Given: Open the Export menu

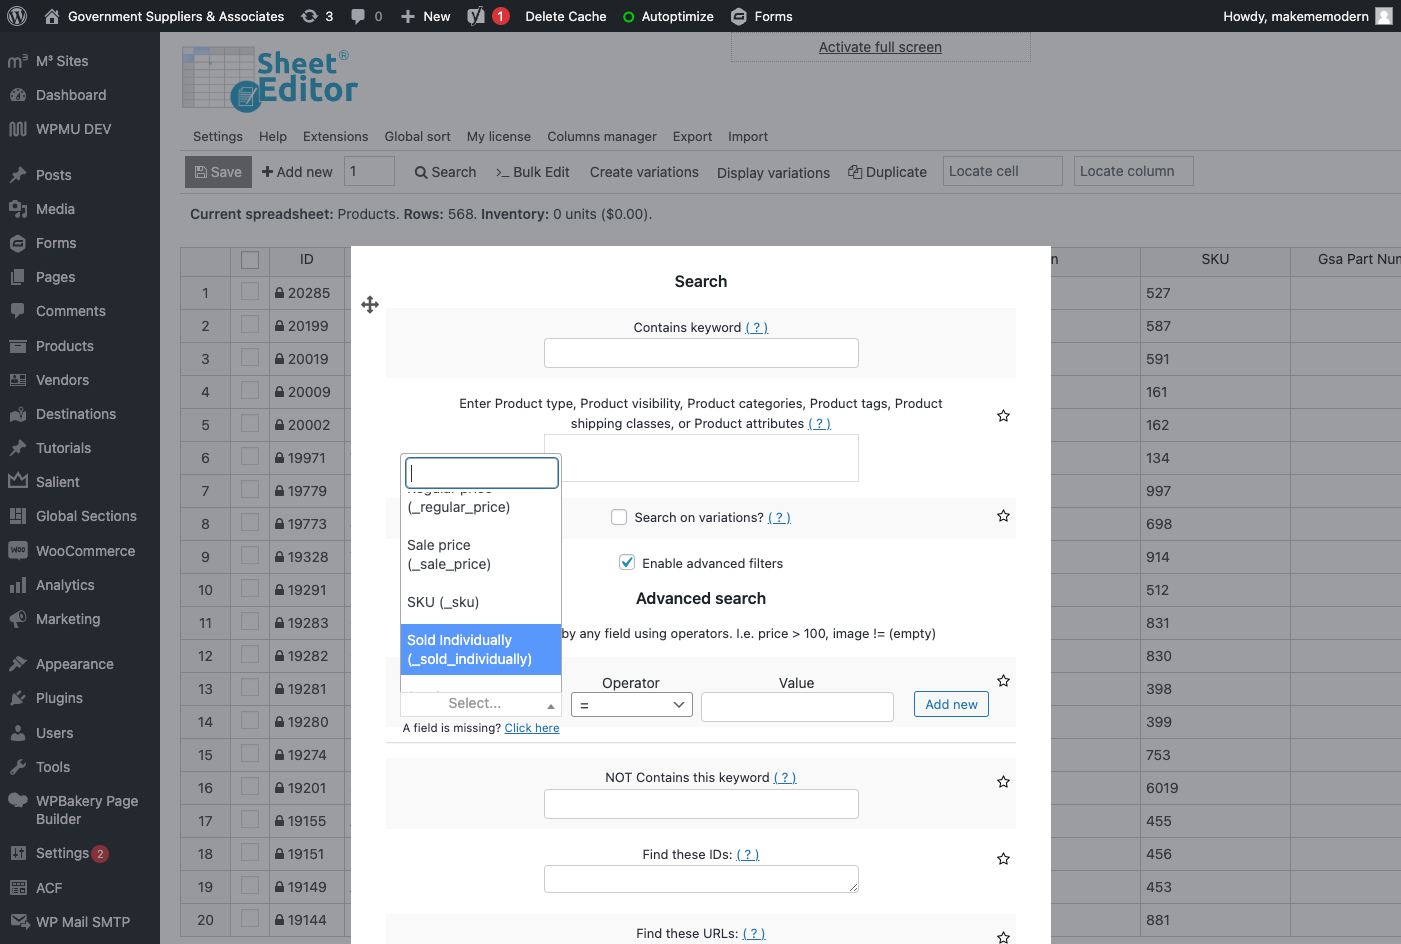Looking at the screenshot, I should click(692, 137).
